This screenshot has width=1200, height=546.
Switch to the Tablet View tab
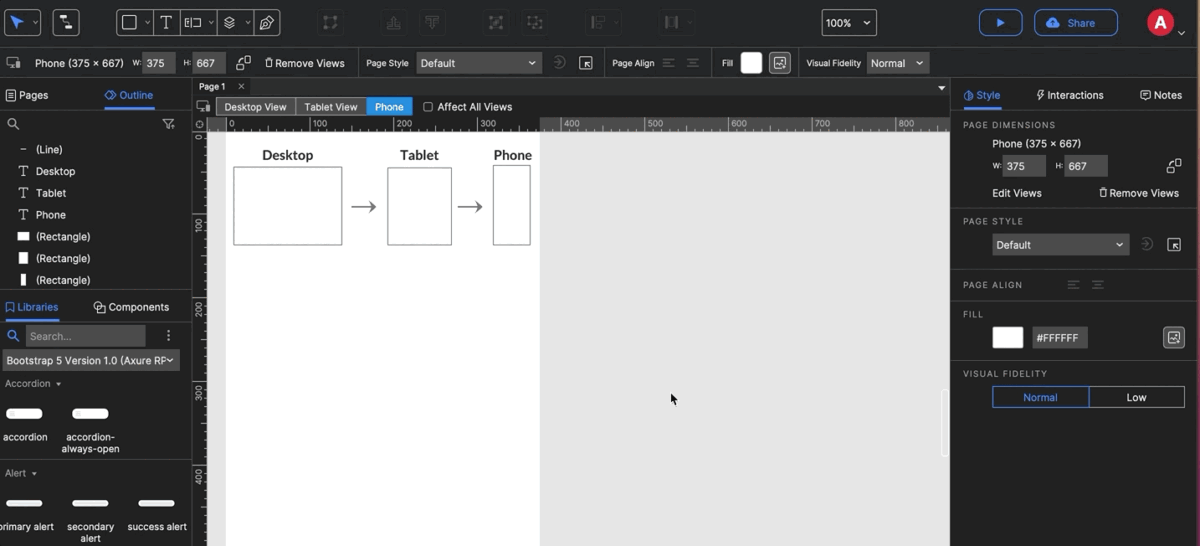[331, 107]
